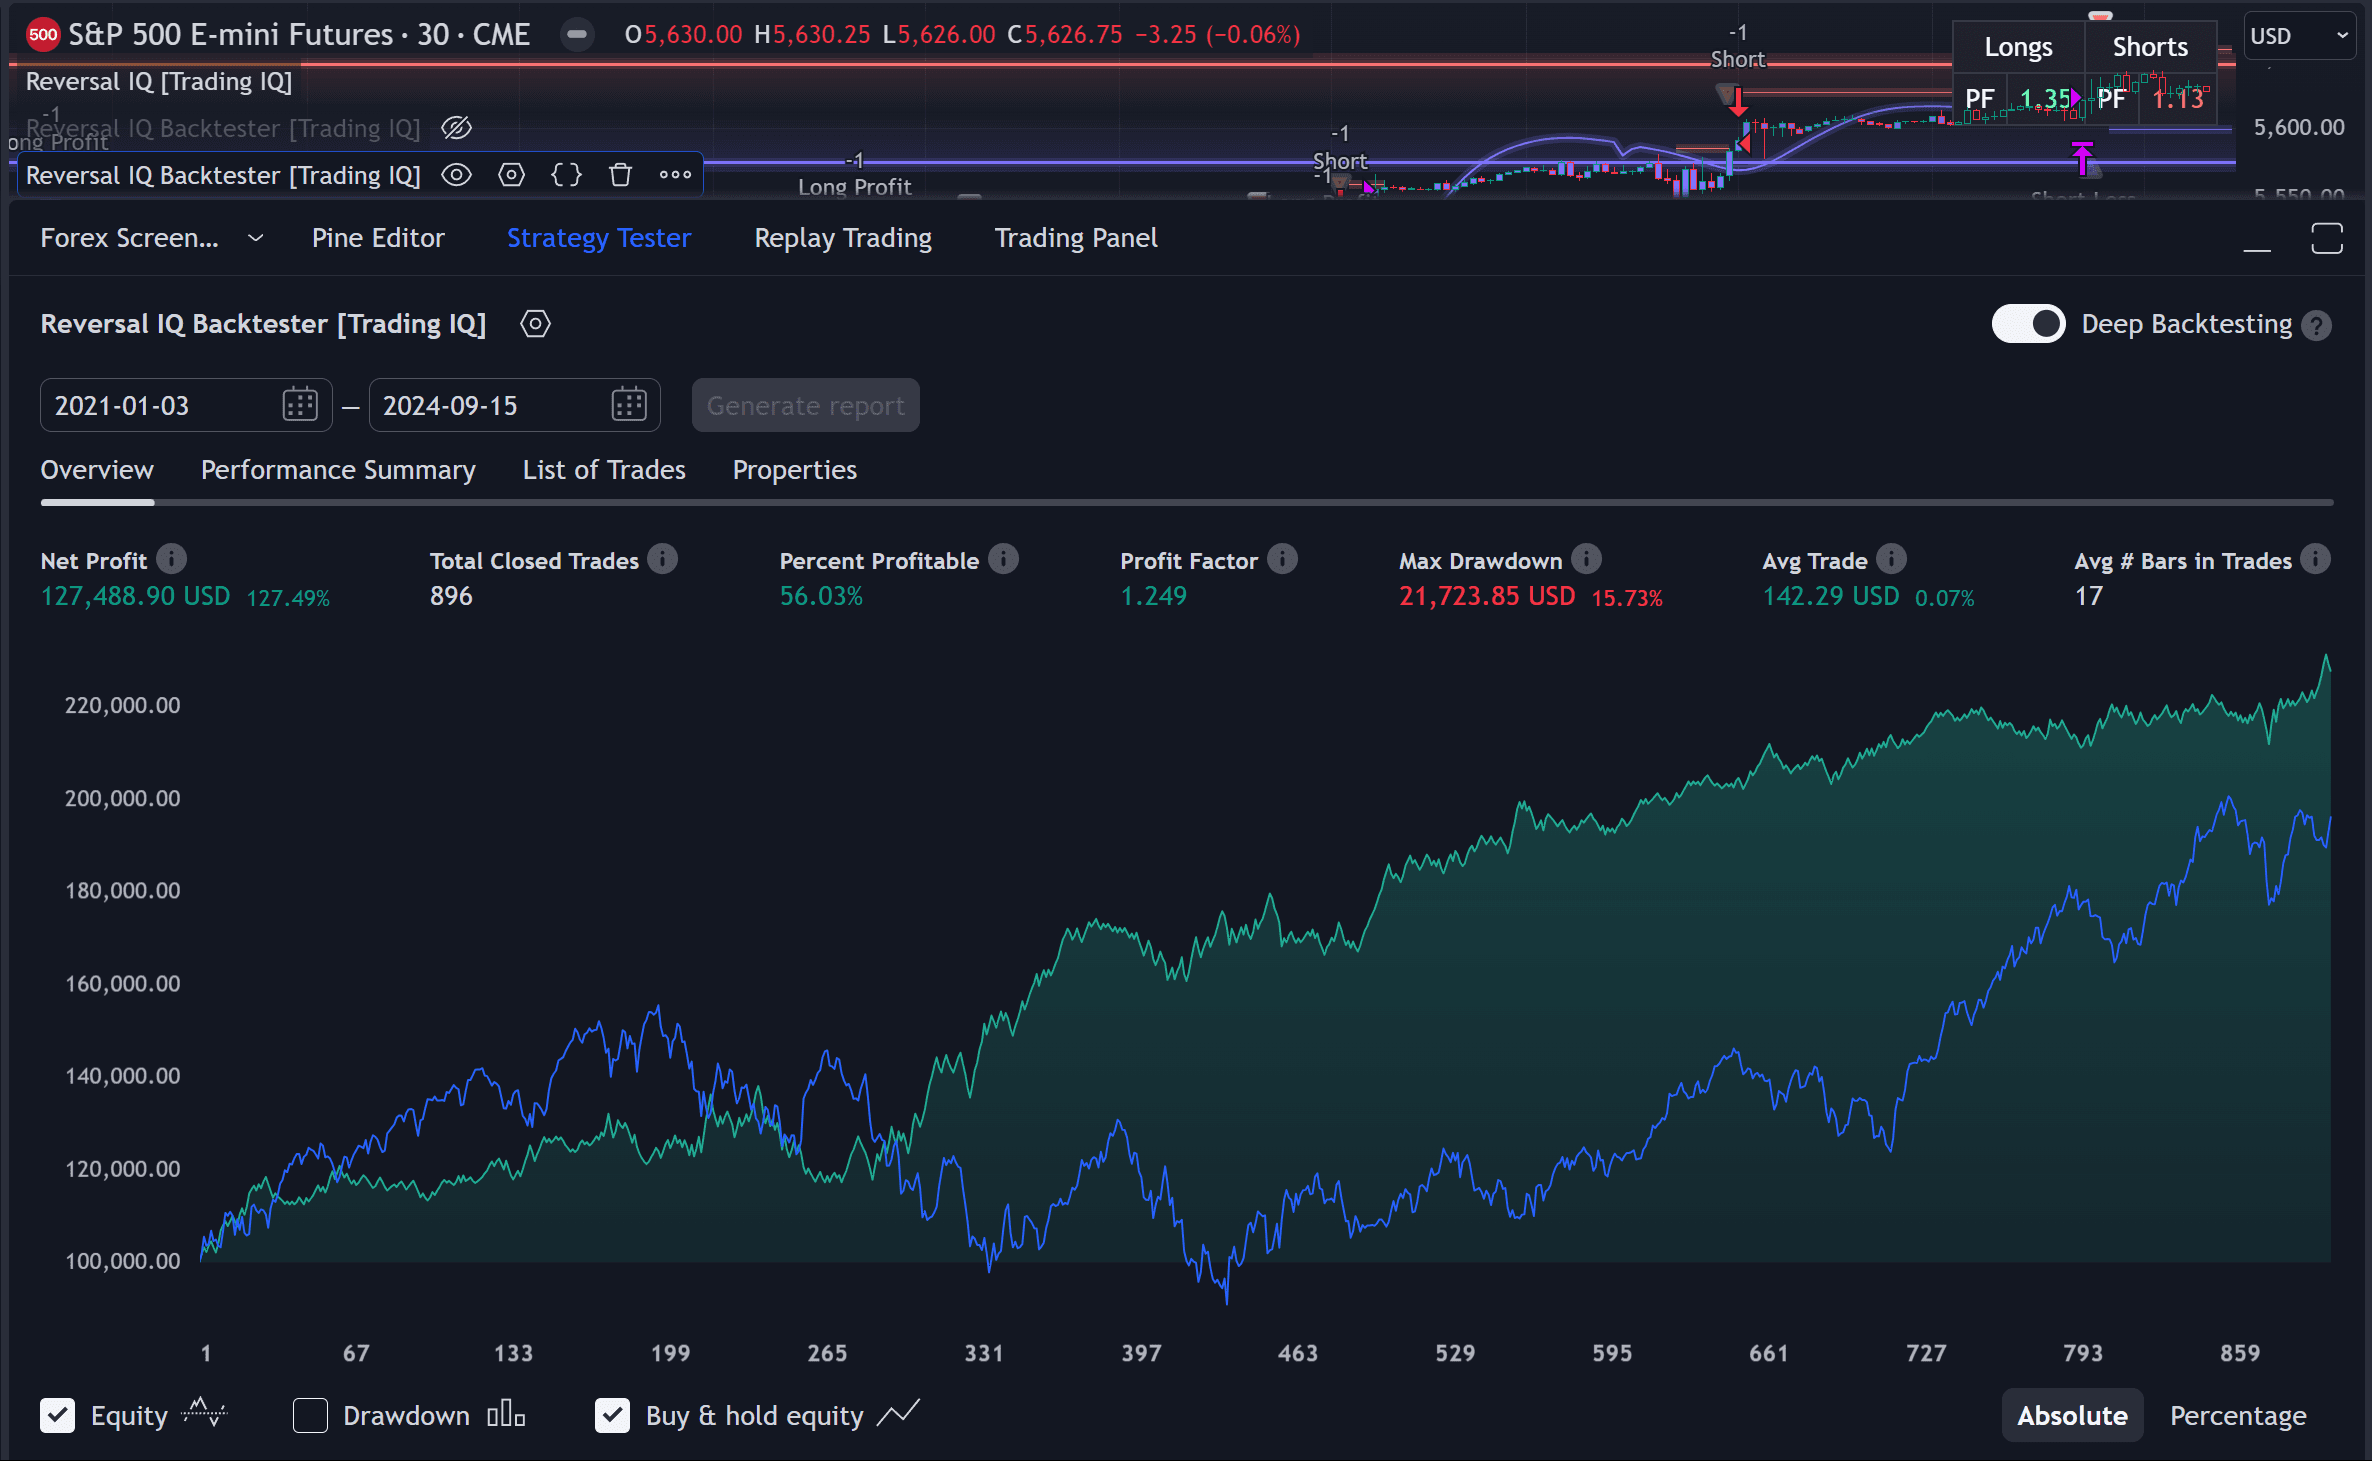
Task: Show info for Profit Factor
Action: coord(1282,559)
